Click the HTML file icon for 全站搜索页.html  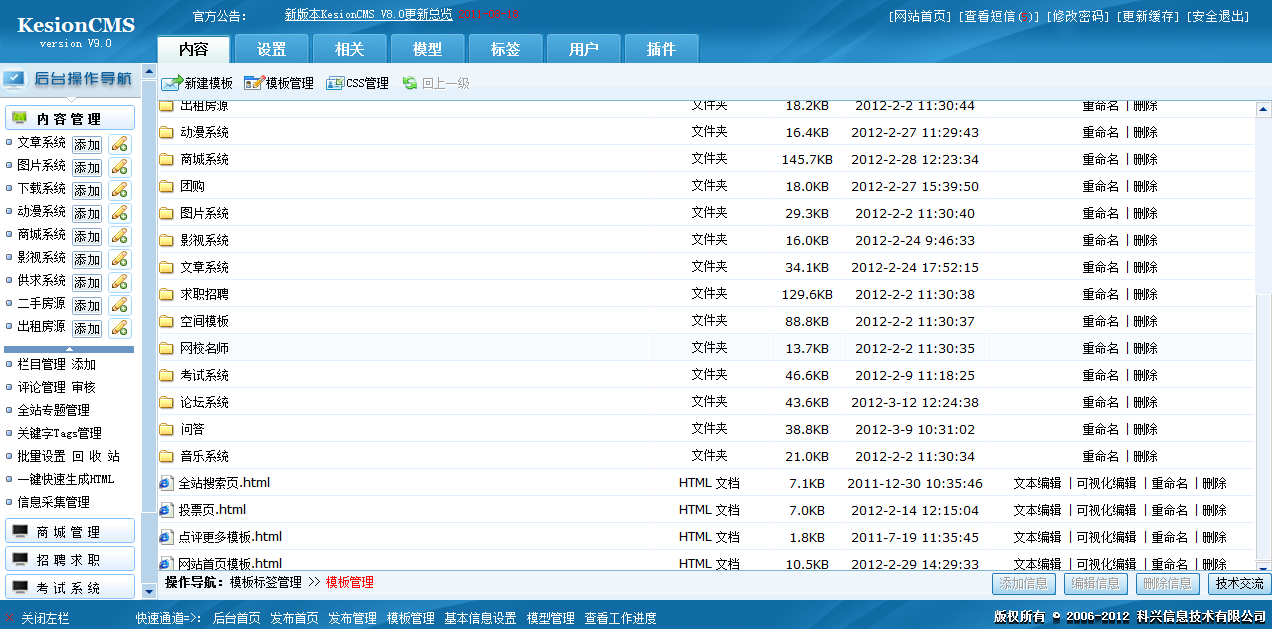pyautogui.click(x=166, y=483)
